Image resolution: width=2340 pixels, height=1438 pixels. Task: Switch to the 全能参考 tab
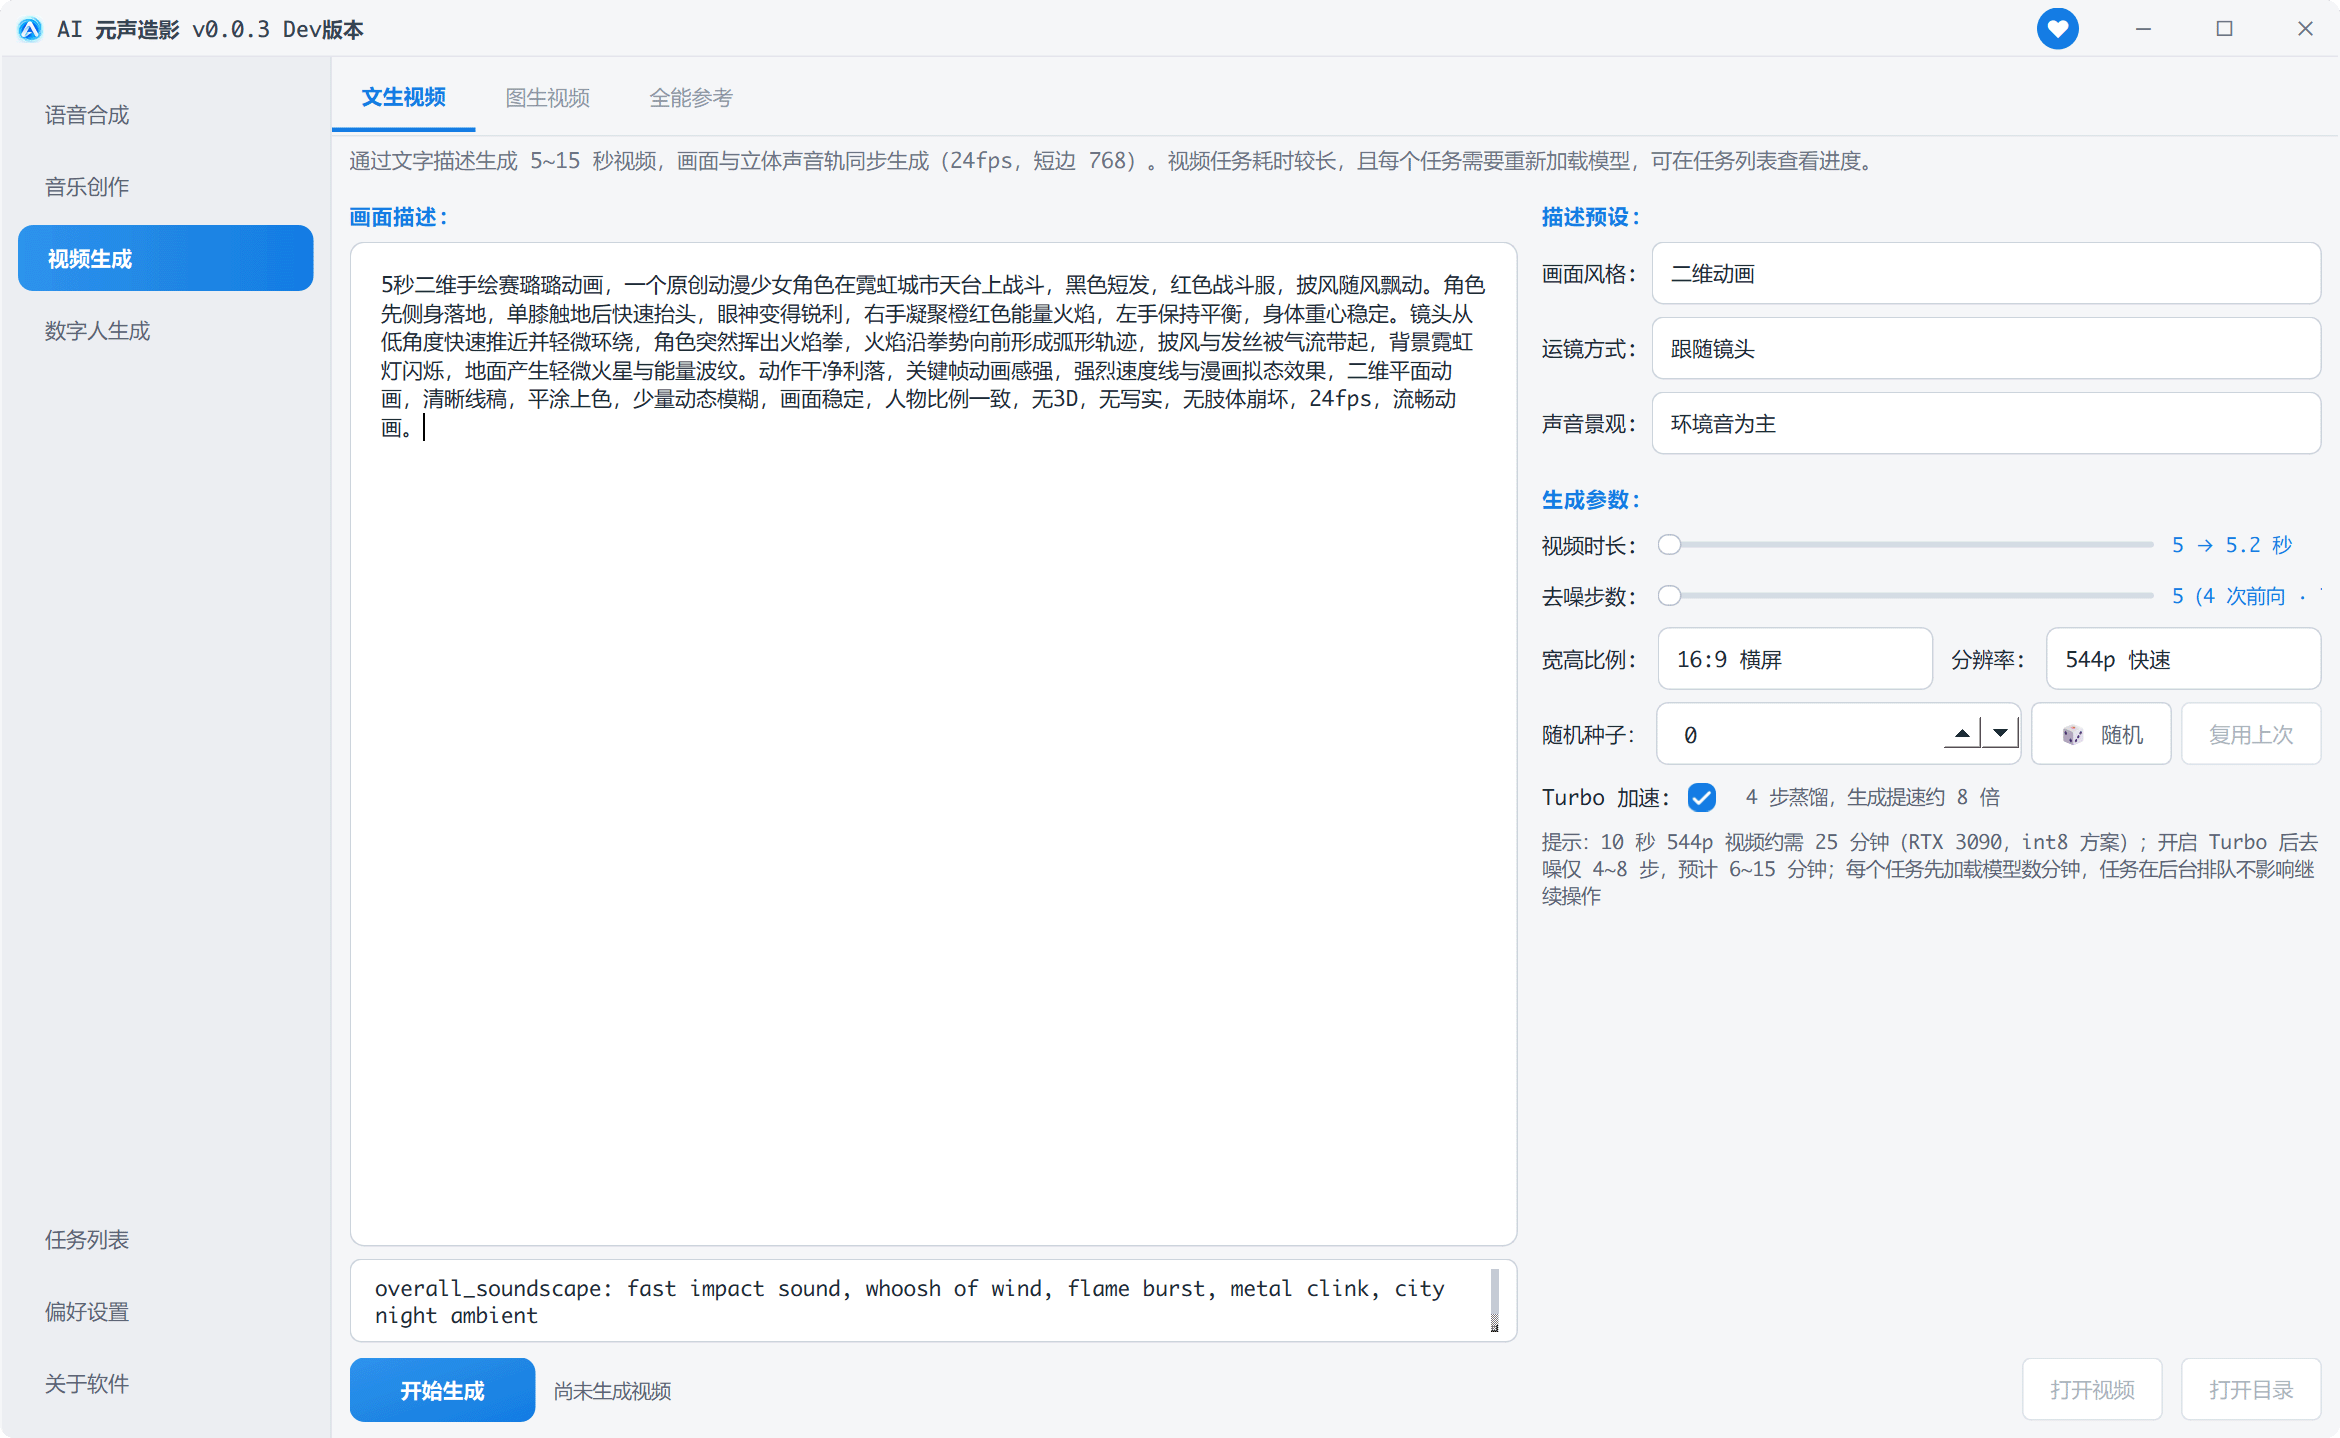691,98
